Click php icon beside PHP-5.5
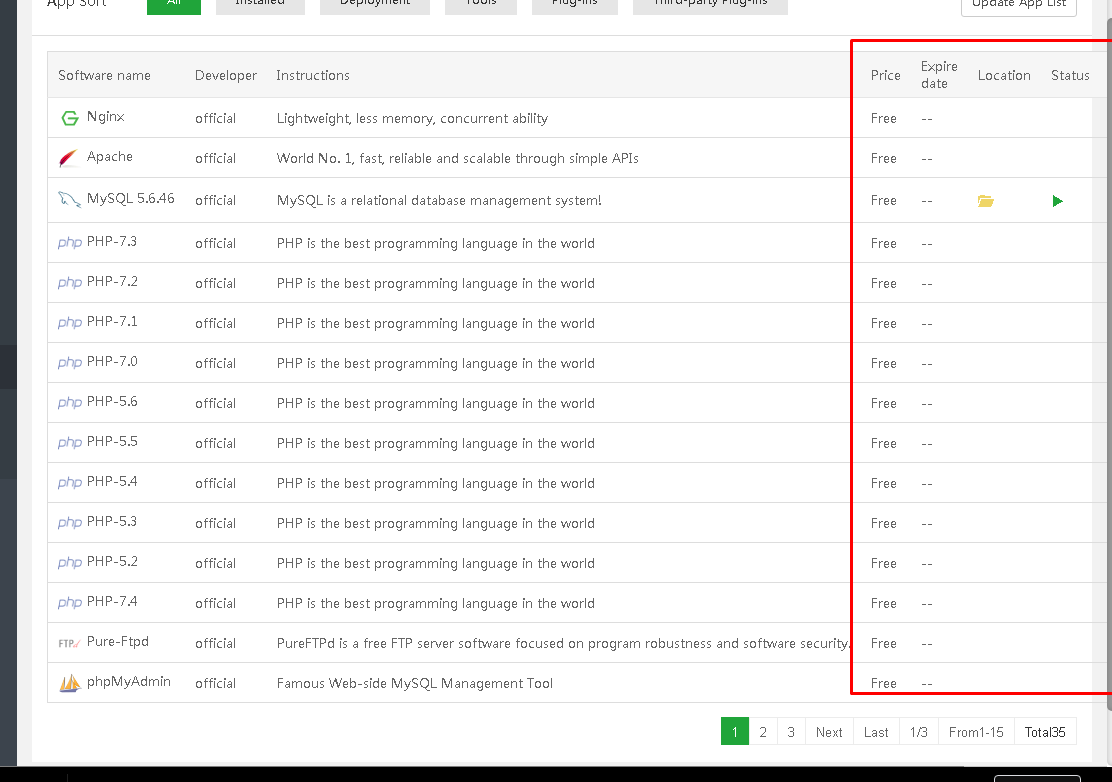Screen dimensions: 1112x782 tap(70, 442)
